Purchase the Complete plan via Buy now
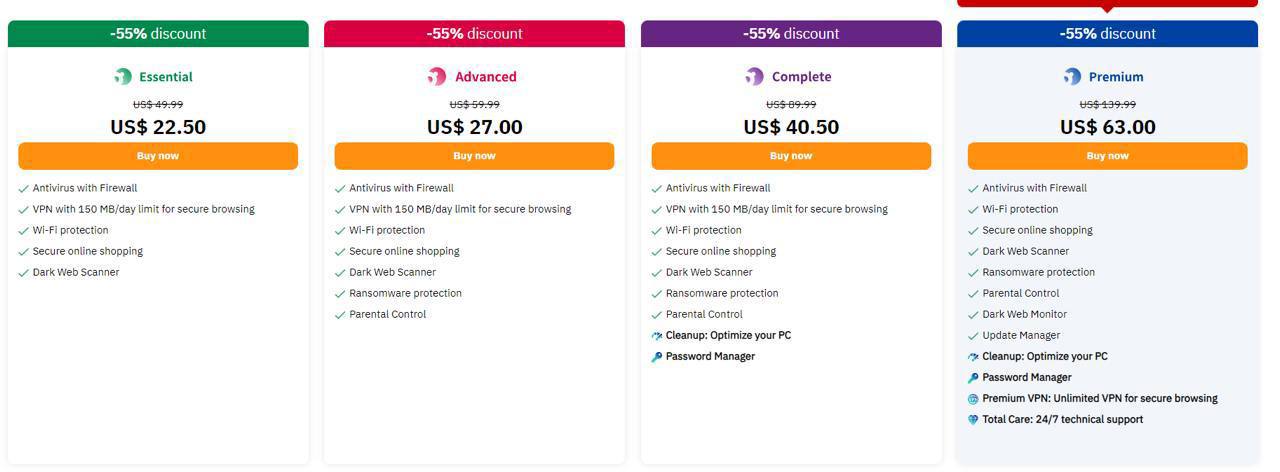 click(x=791, y=156)
